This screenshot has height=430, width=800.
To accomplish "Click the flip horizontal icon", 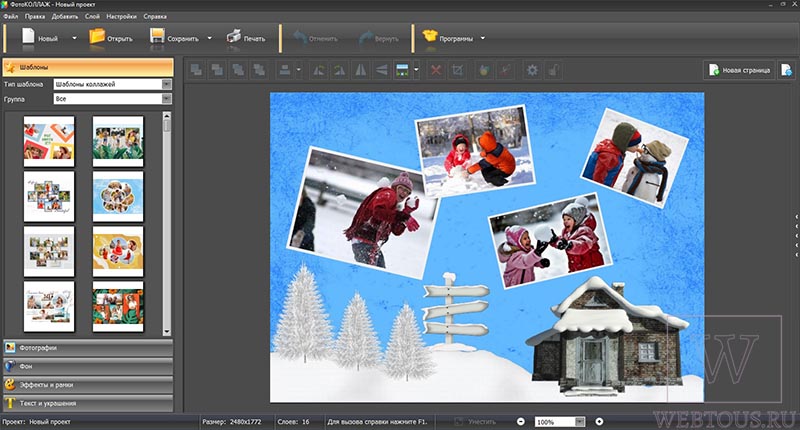I will [x=361, y=70].
